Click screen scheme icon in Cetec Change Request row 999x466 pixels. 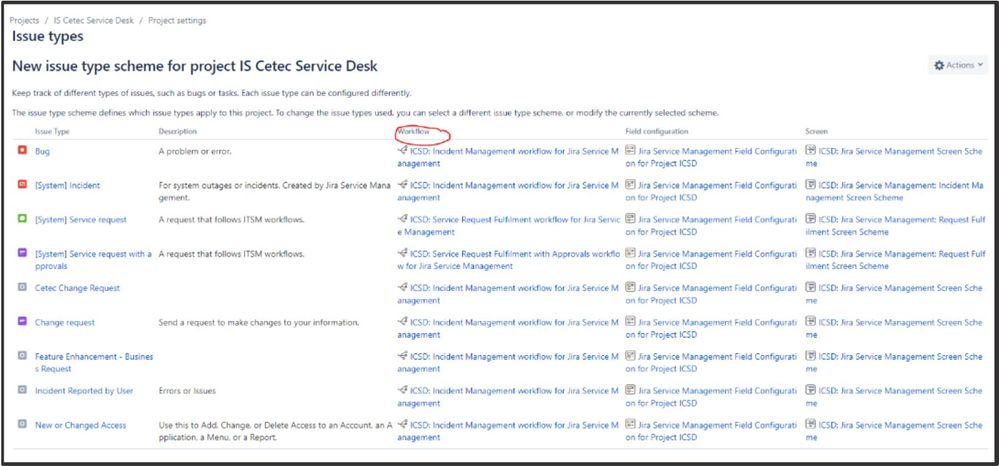tap(810, 287)
